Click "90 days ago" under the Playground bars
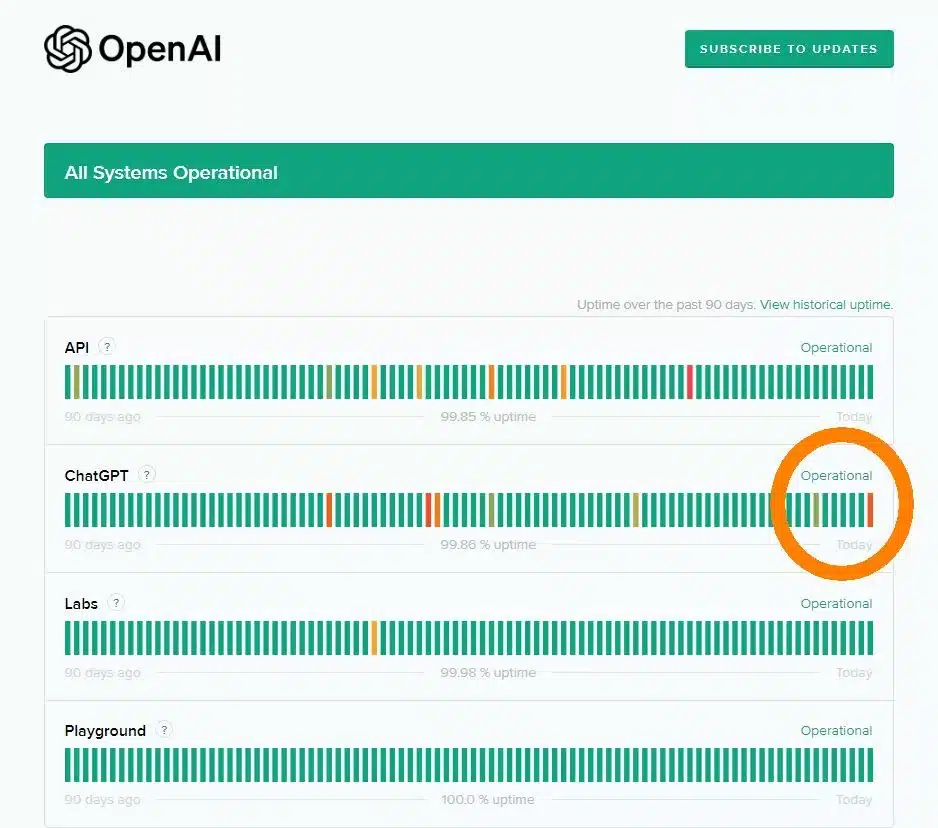Screen dimensions: 938x828 (x=102, y=799)
